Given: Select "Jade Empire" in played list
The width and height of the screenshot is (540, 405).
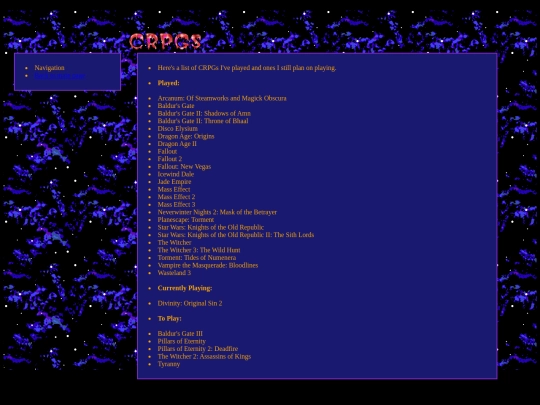Looking at the screenshot, I should coord(174,181).
